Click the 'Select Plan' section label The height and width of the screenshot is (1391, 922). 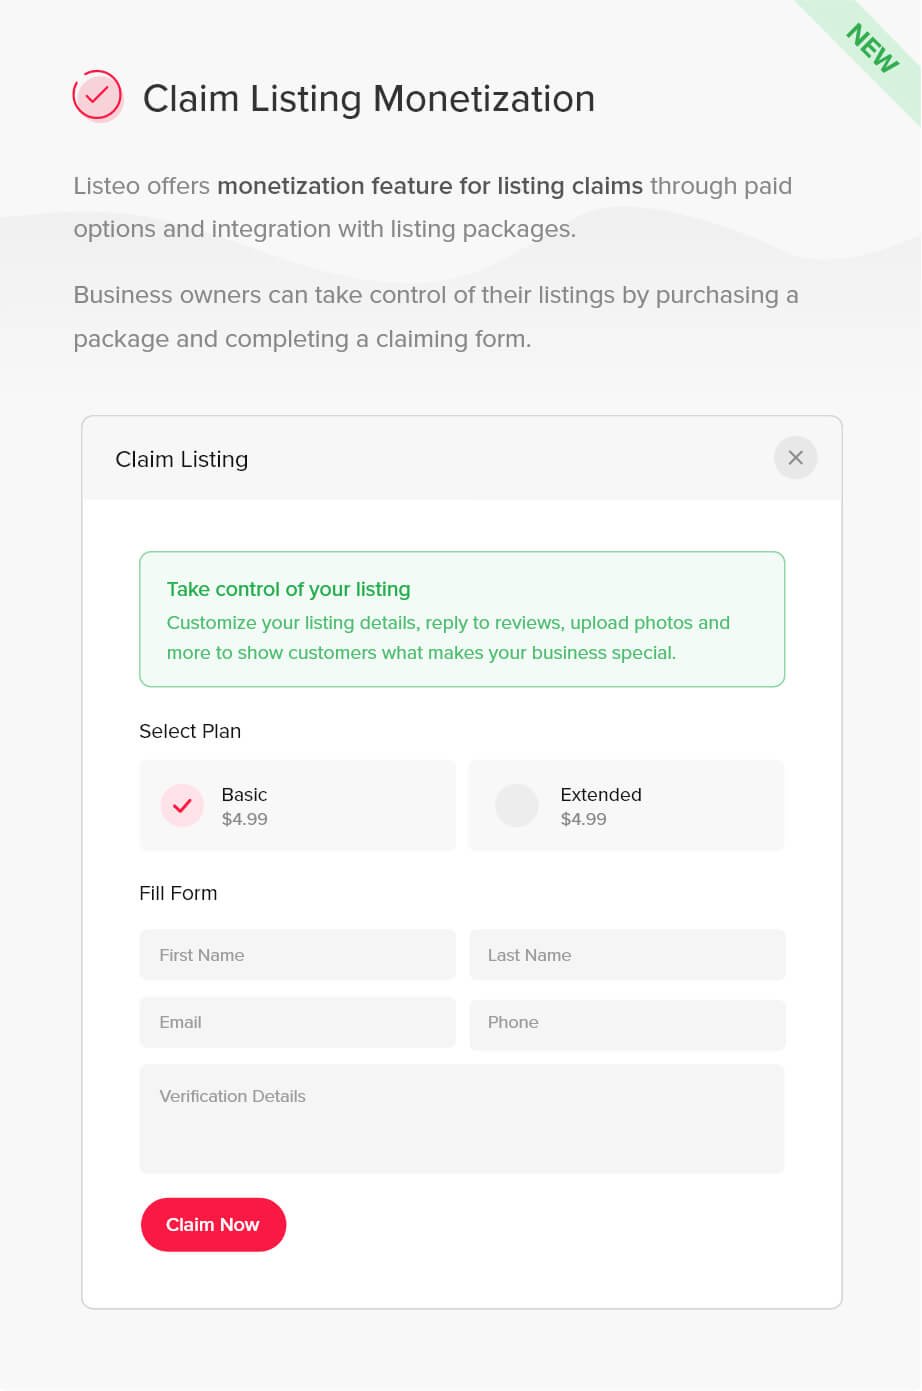click(x=190, y=731)
